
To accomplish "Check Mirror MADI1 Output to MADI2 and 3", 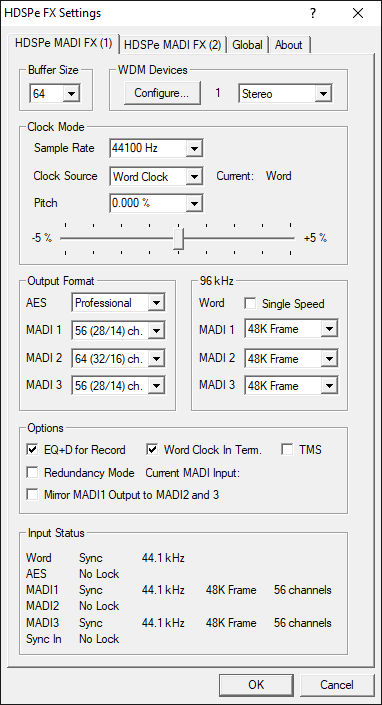I will [x=32, y=495].
